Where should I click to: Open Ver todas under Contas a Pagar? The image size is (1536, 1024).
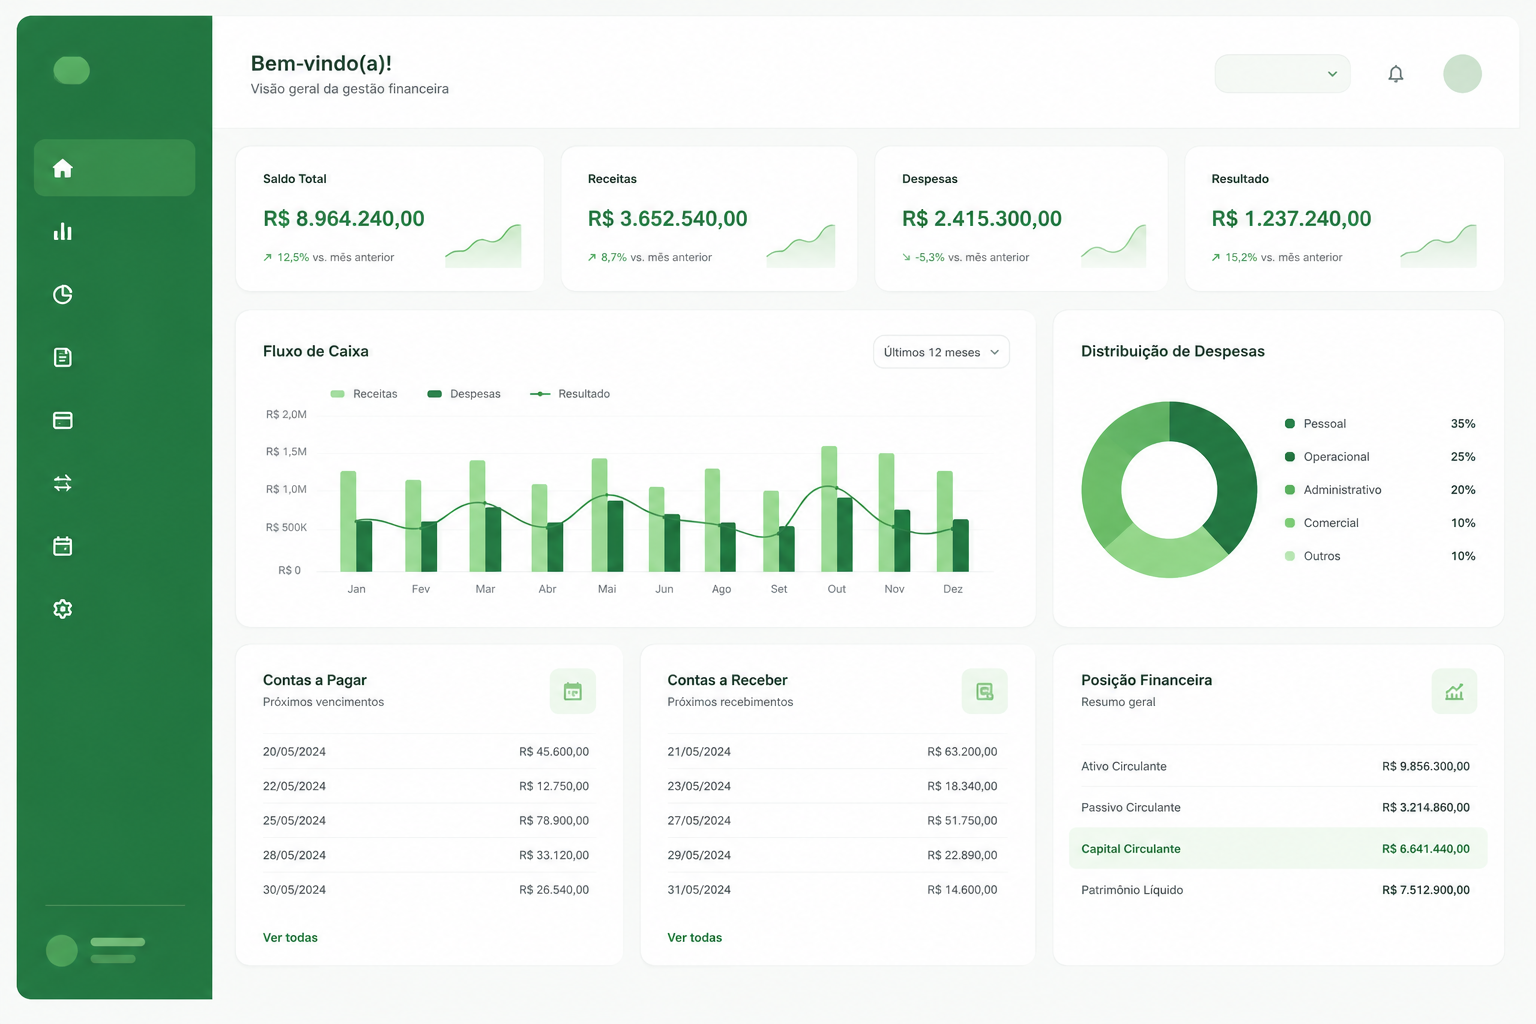[x=290, y=938]
